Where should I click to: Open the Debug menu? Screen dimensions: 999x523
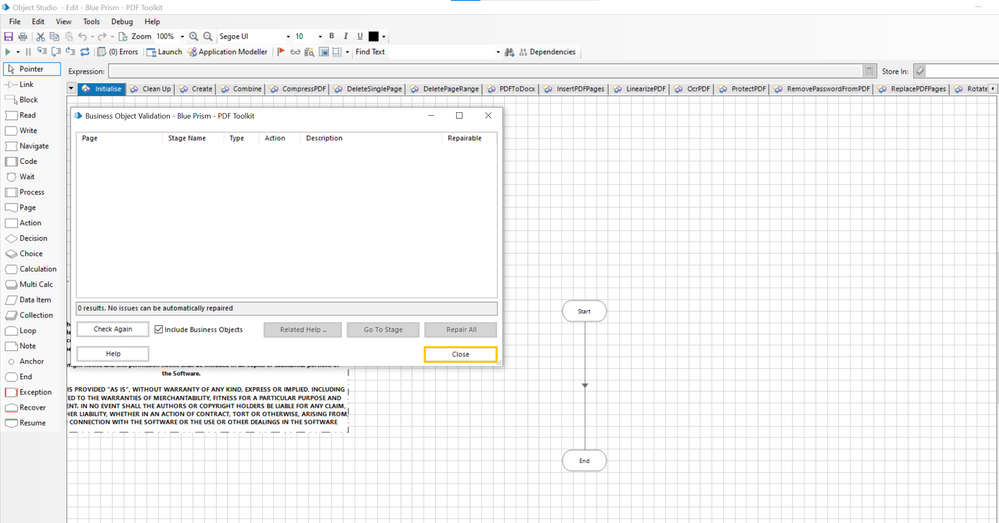coord(122,21)
